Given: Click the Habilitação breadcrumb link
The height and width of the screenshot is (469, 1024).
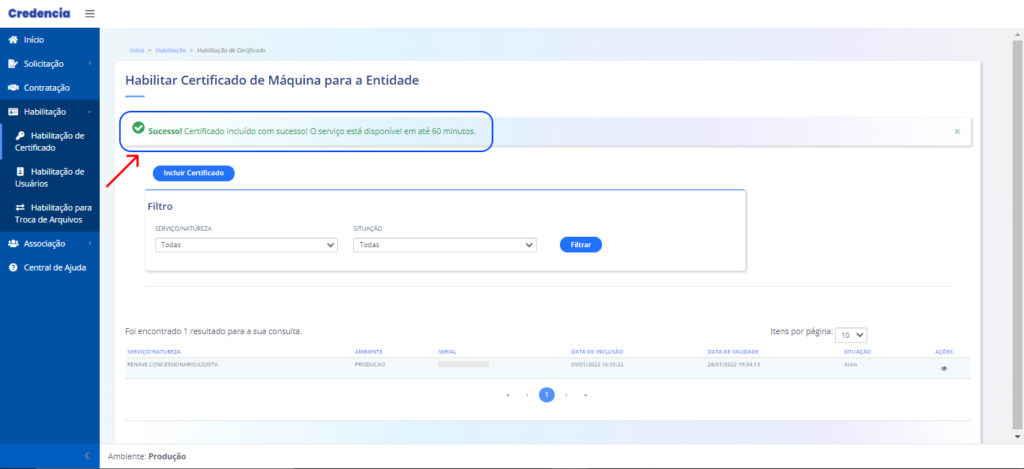Looking at the screenshot, I should point(170,50).
